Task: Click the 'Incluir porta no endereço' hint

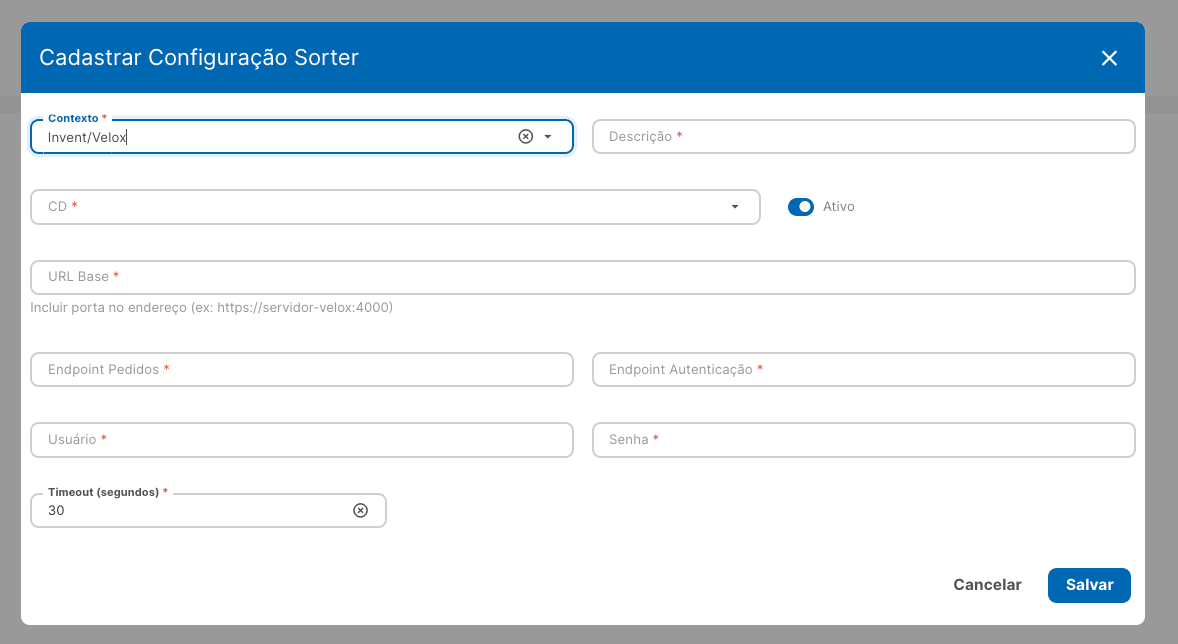Action: click(211, 307)
